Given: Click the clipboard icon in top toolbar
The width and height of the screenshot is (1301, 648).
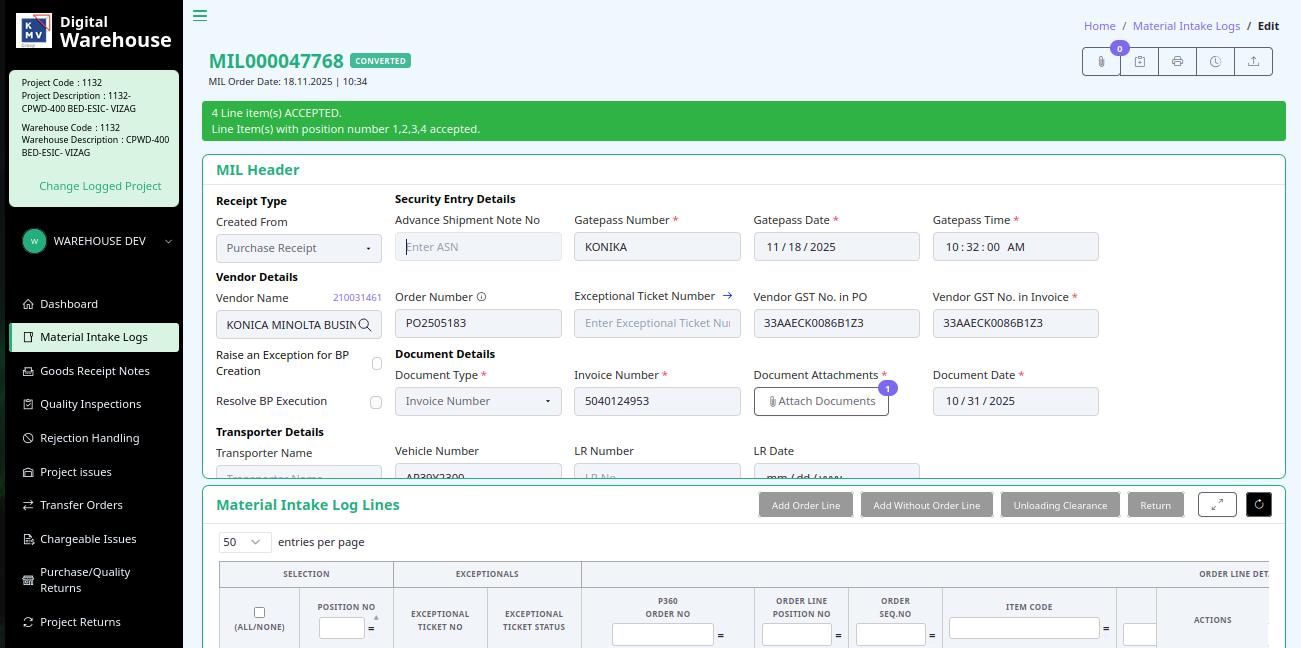Looking at the screenshot, I should [x=1139, y=62].
